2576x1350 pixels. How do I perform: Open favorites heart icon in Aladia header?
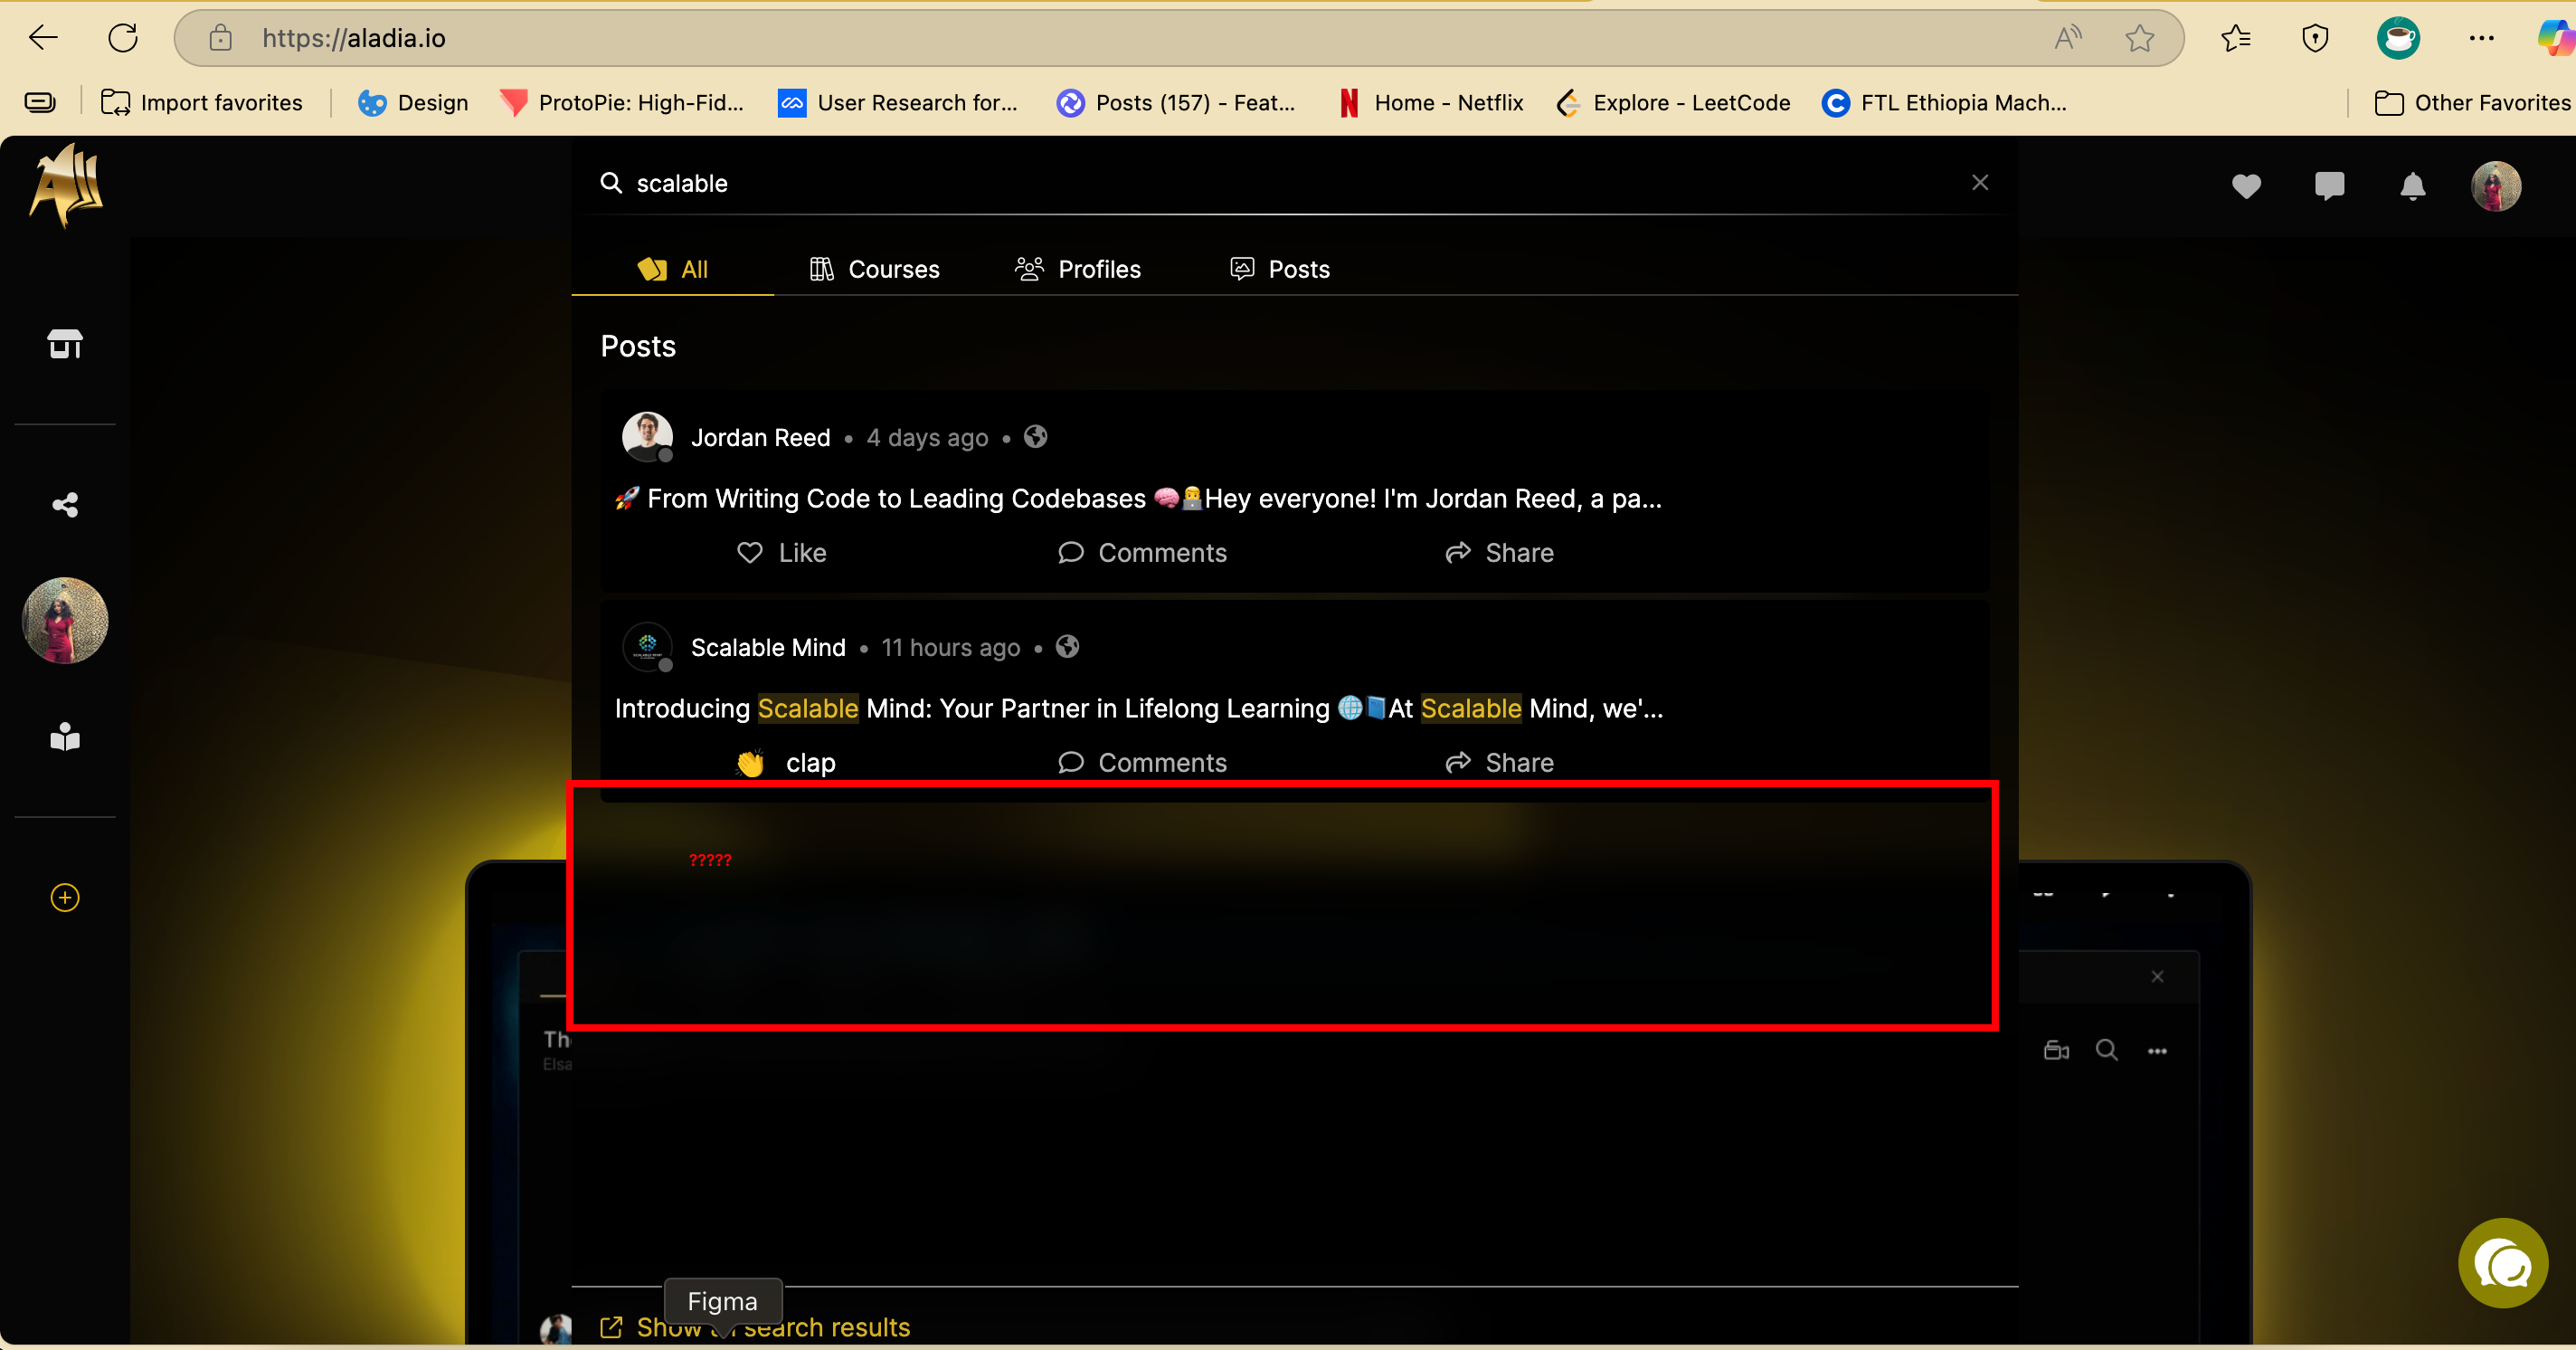pyautogui.click(x=2246, y=186)
